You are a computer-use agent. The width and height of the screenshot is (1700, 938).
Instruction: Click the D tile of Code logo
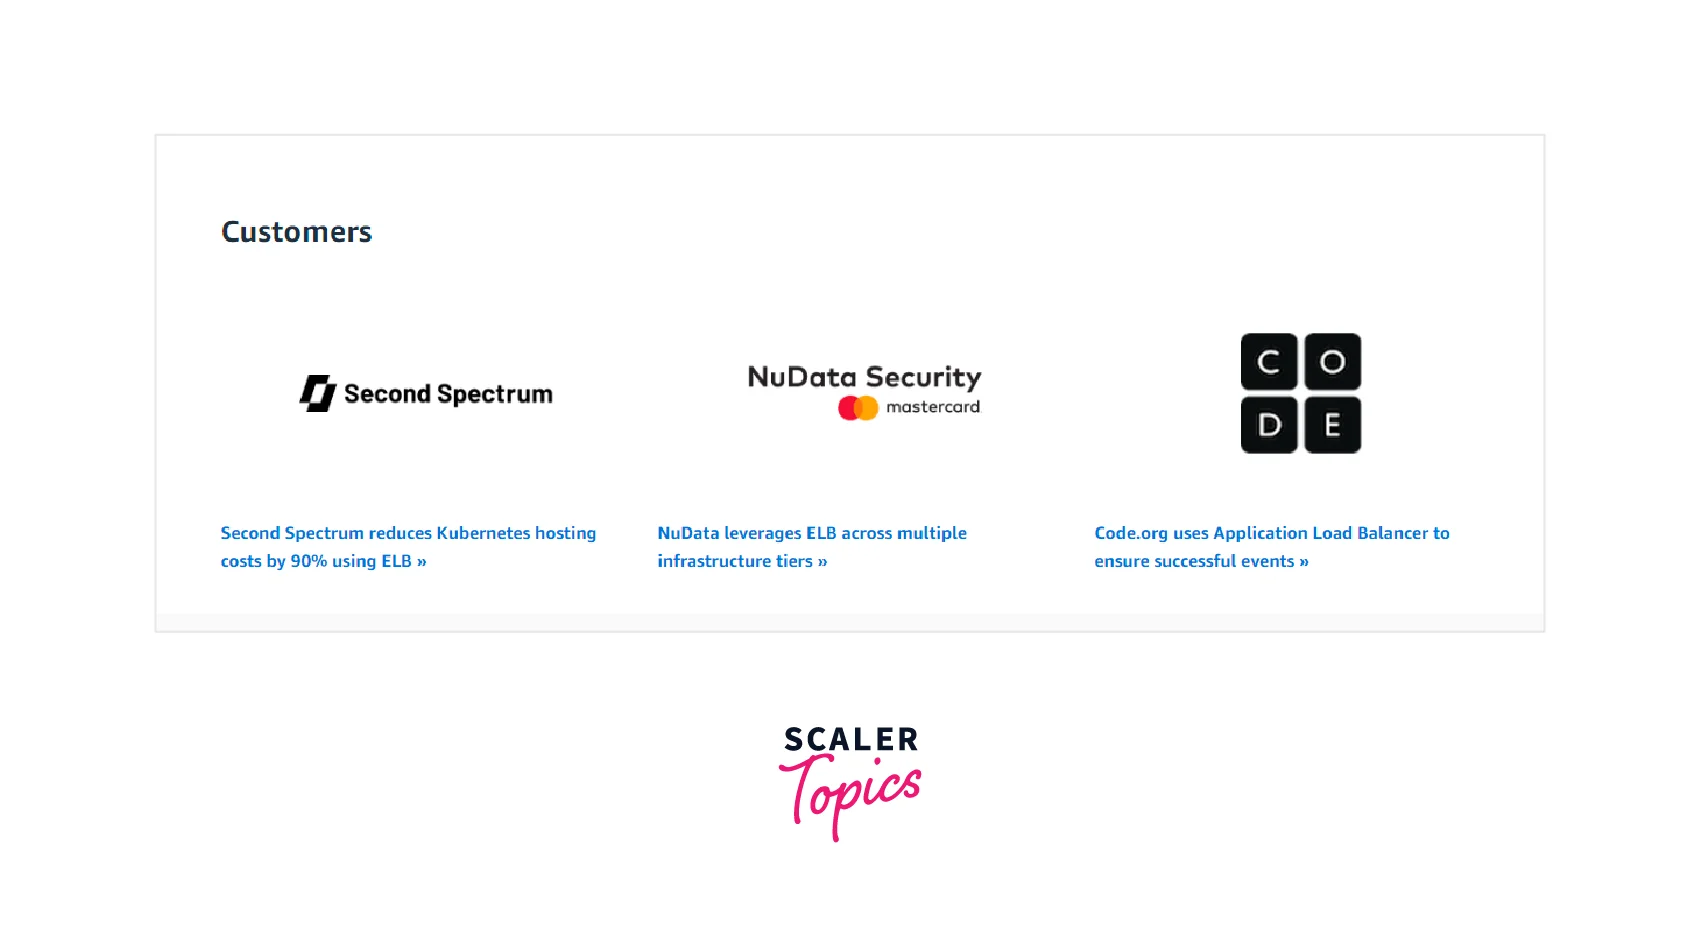point(1269,425)
